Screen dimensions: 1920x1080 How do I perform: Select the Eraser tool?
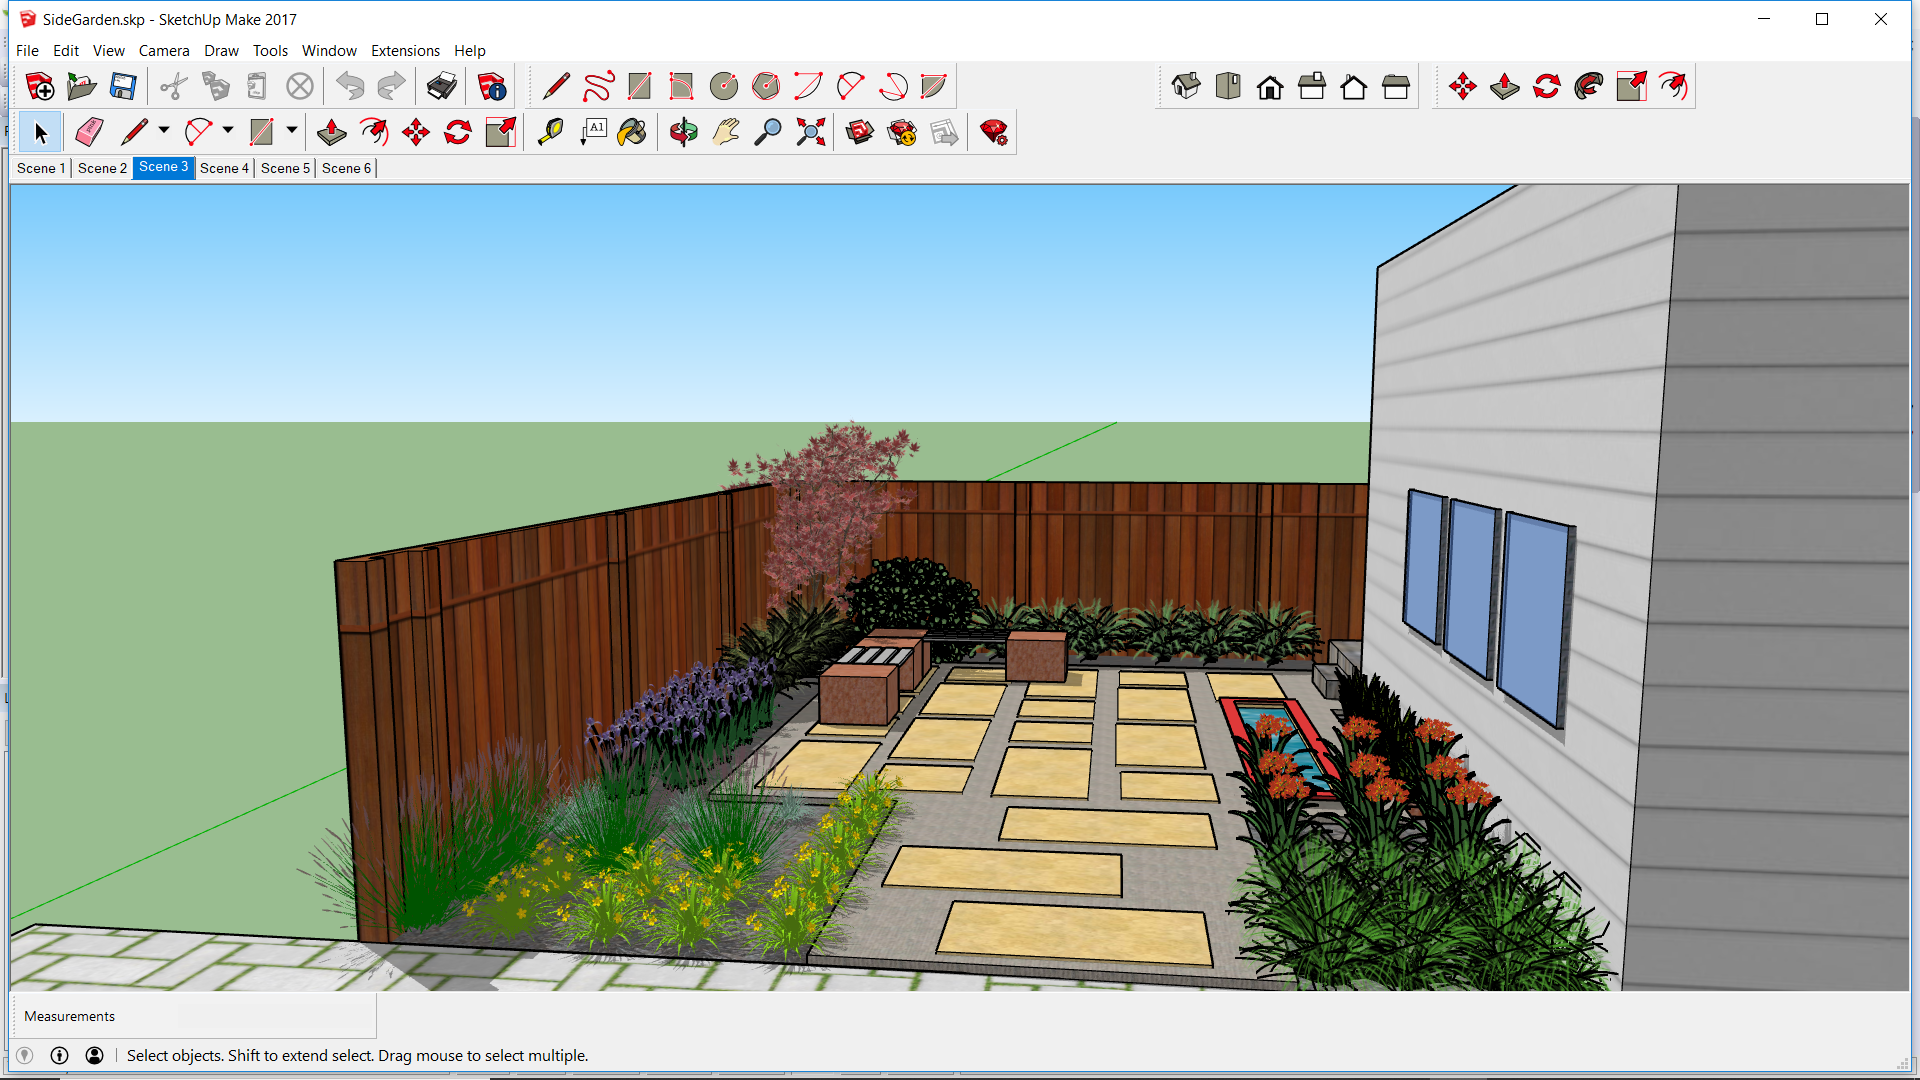[x=89, y=132]
